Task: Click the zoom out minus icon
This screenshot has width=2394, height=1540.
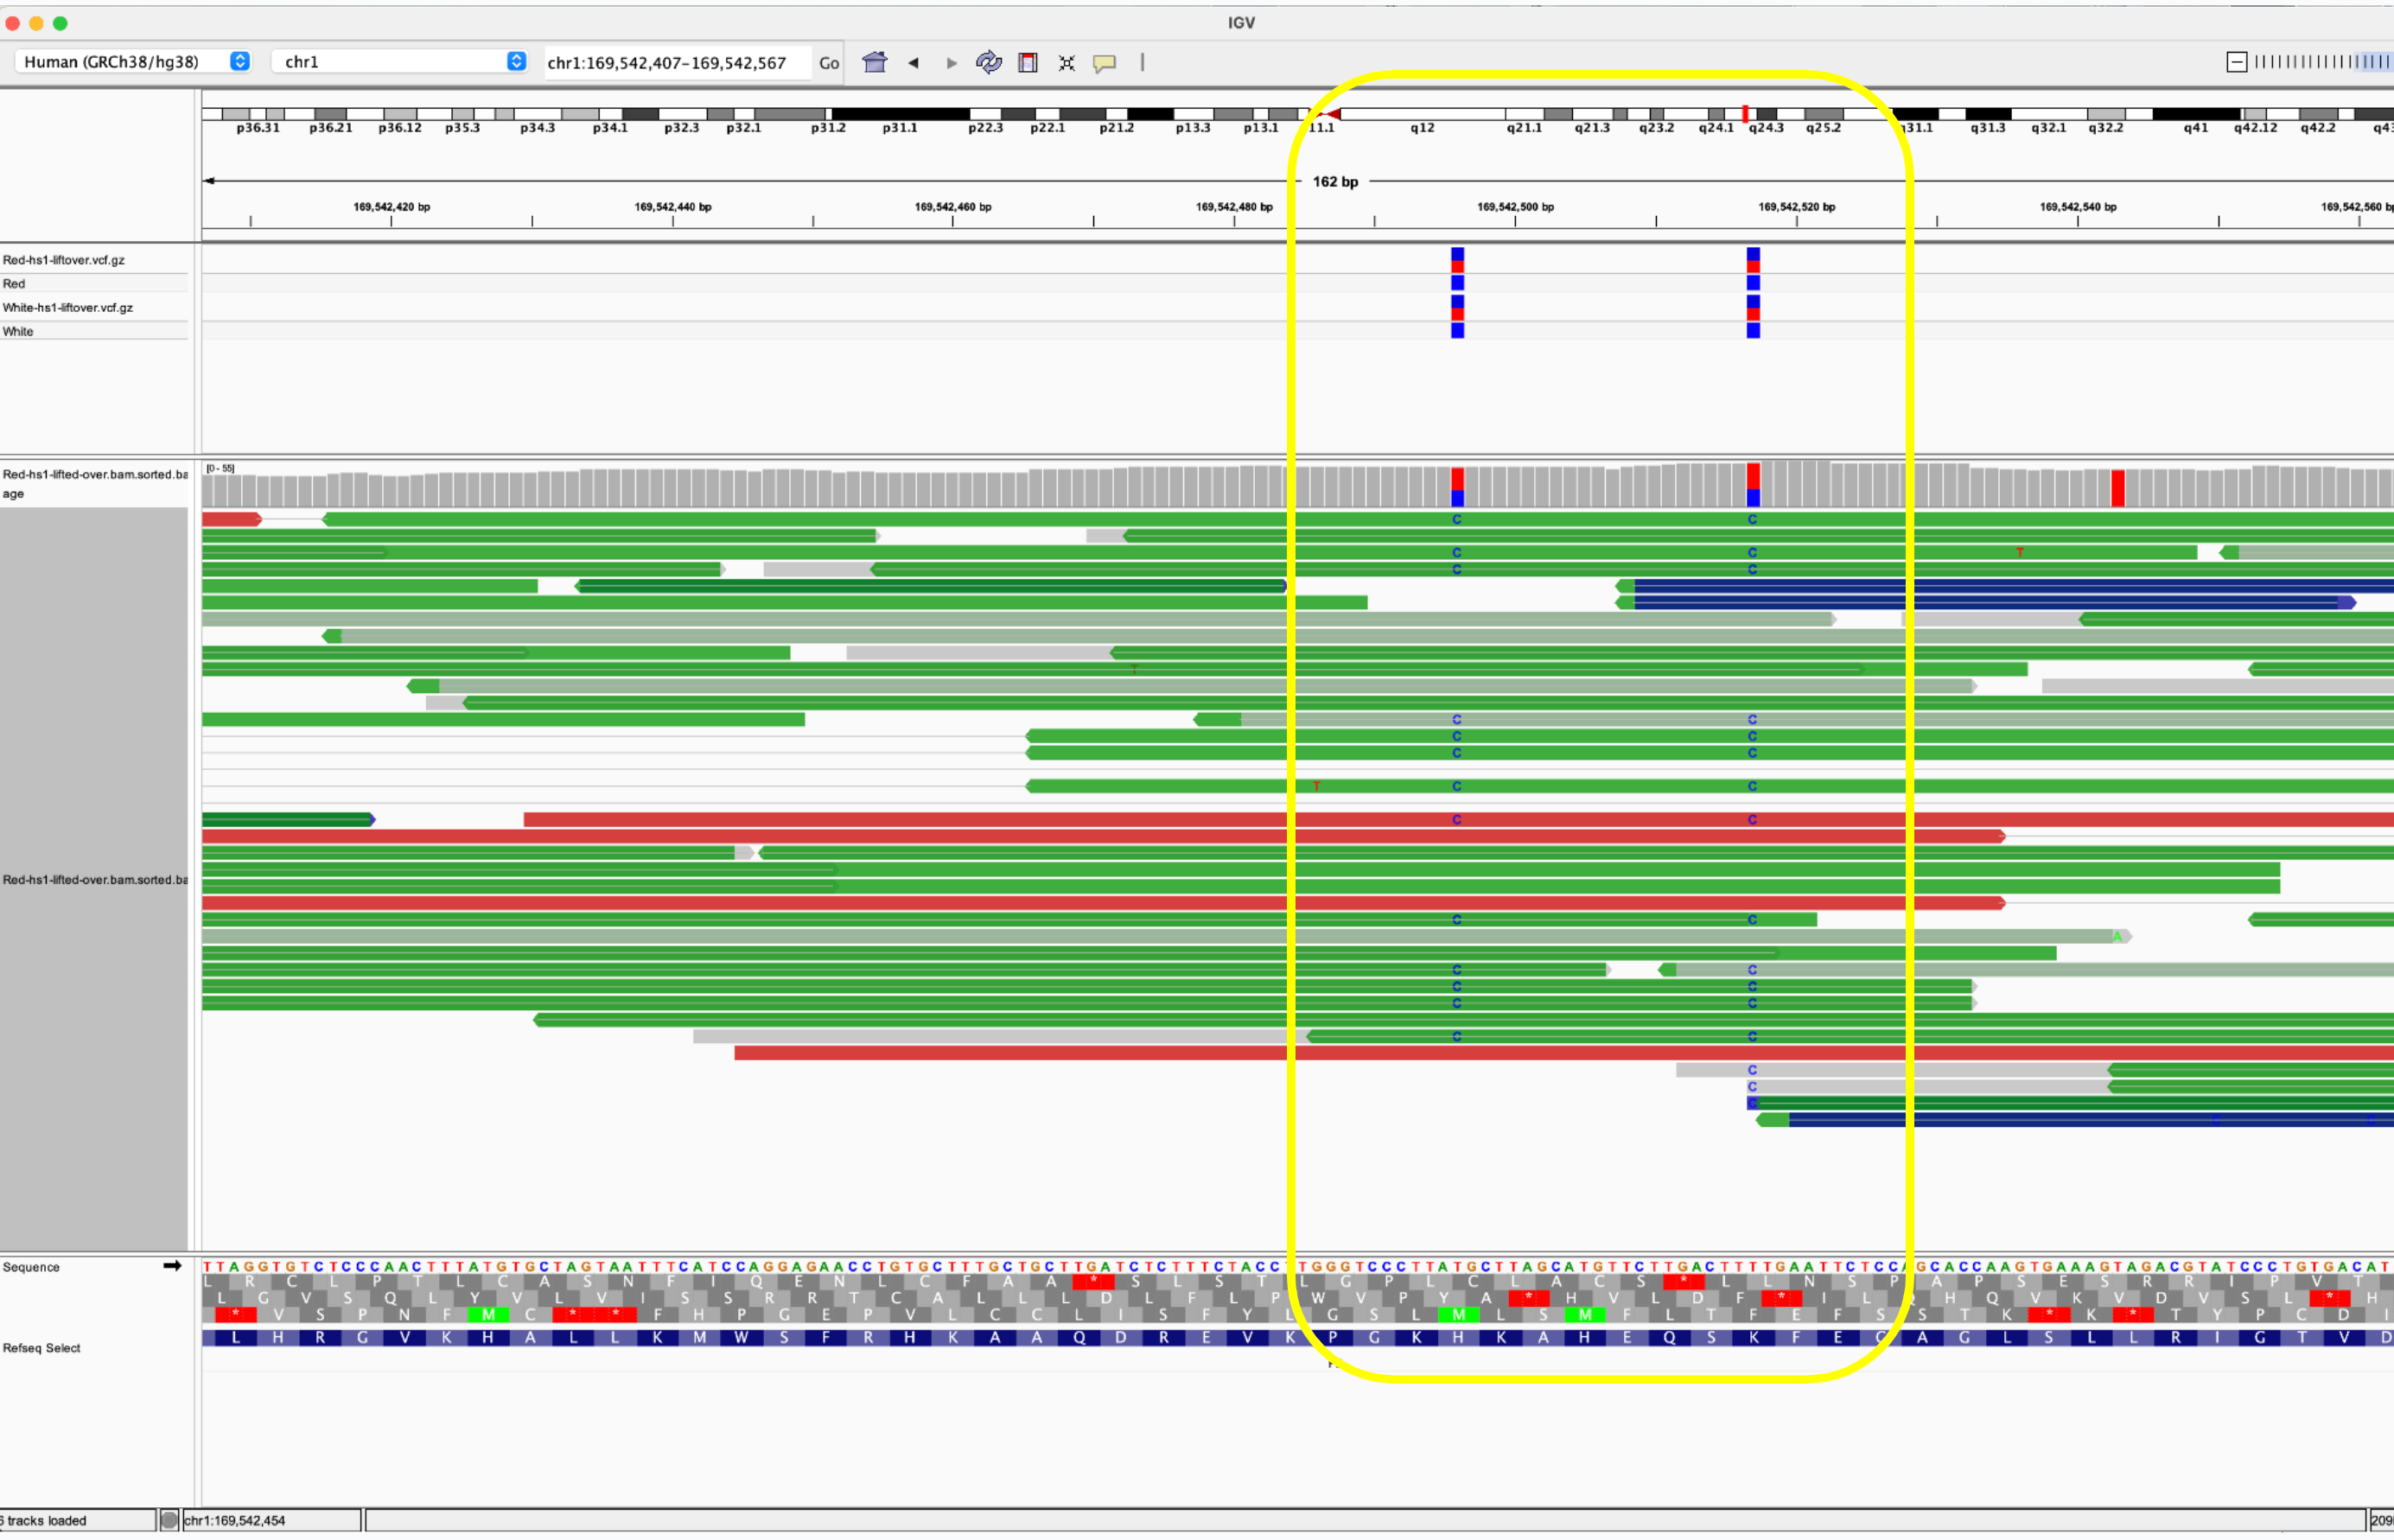Action: tap(2237, 63)
